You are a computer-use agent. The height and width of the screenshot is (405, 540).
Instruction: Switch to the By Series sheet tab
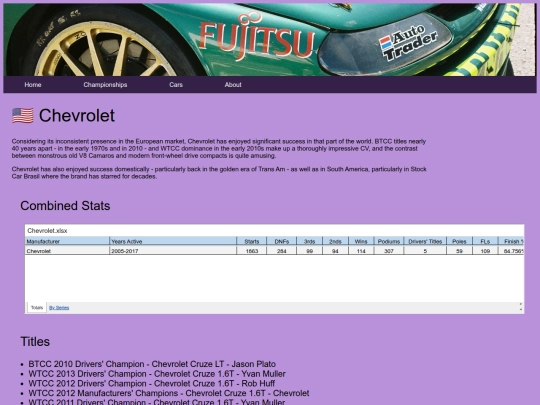point(59,308)
